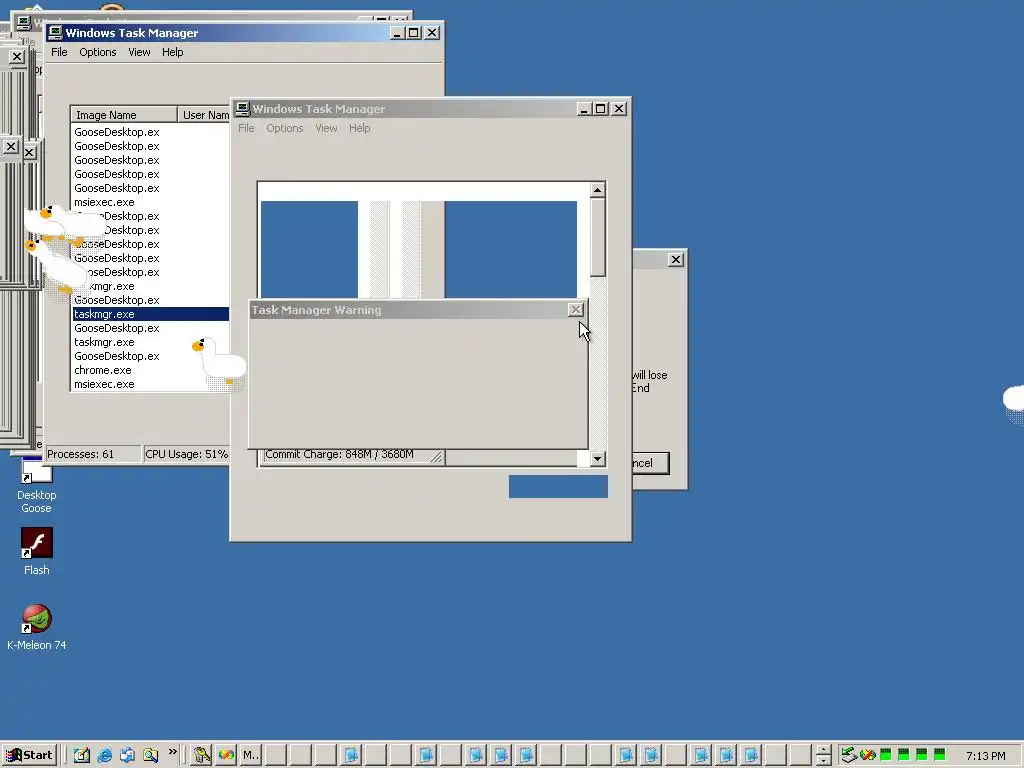Click the 'CPU Usage: 51%' status entry
The image size is (1024, 768).
[186, 454]
